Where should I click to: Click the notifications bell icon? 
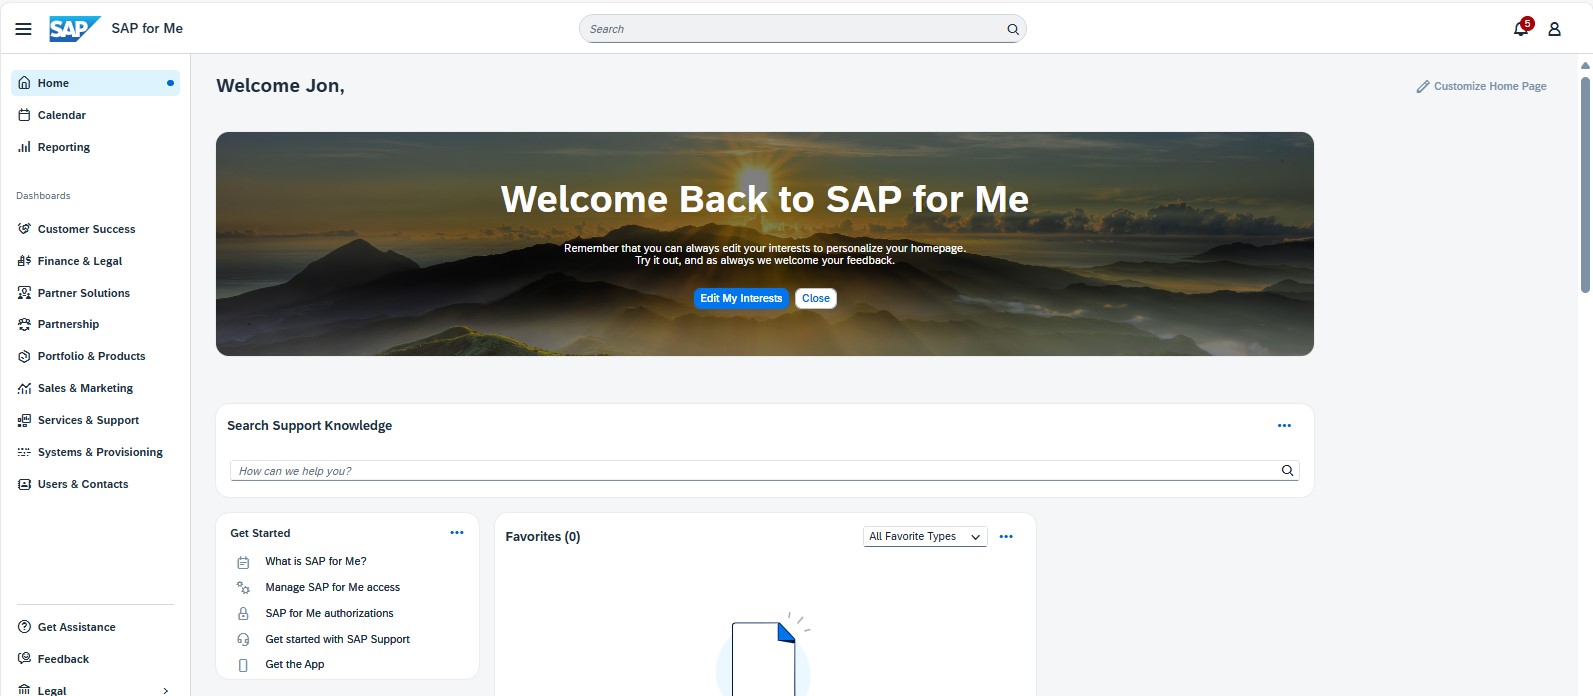[x=1520, y=29]
